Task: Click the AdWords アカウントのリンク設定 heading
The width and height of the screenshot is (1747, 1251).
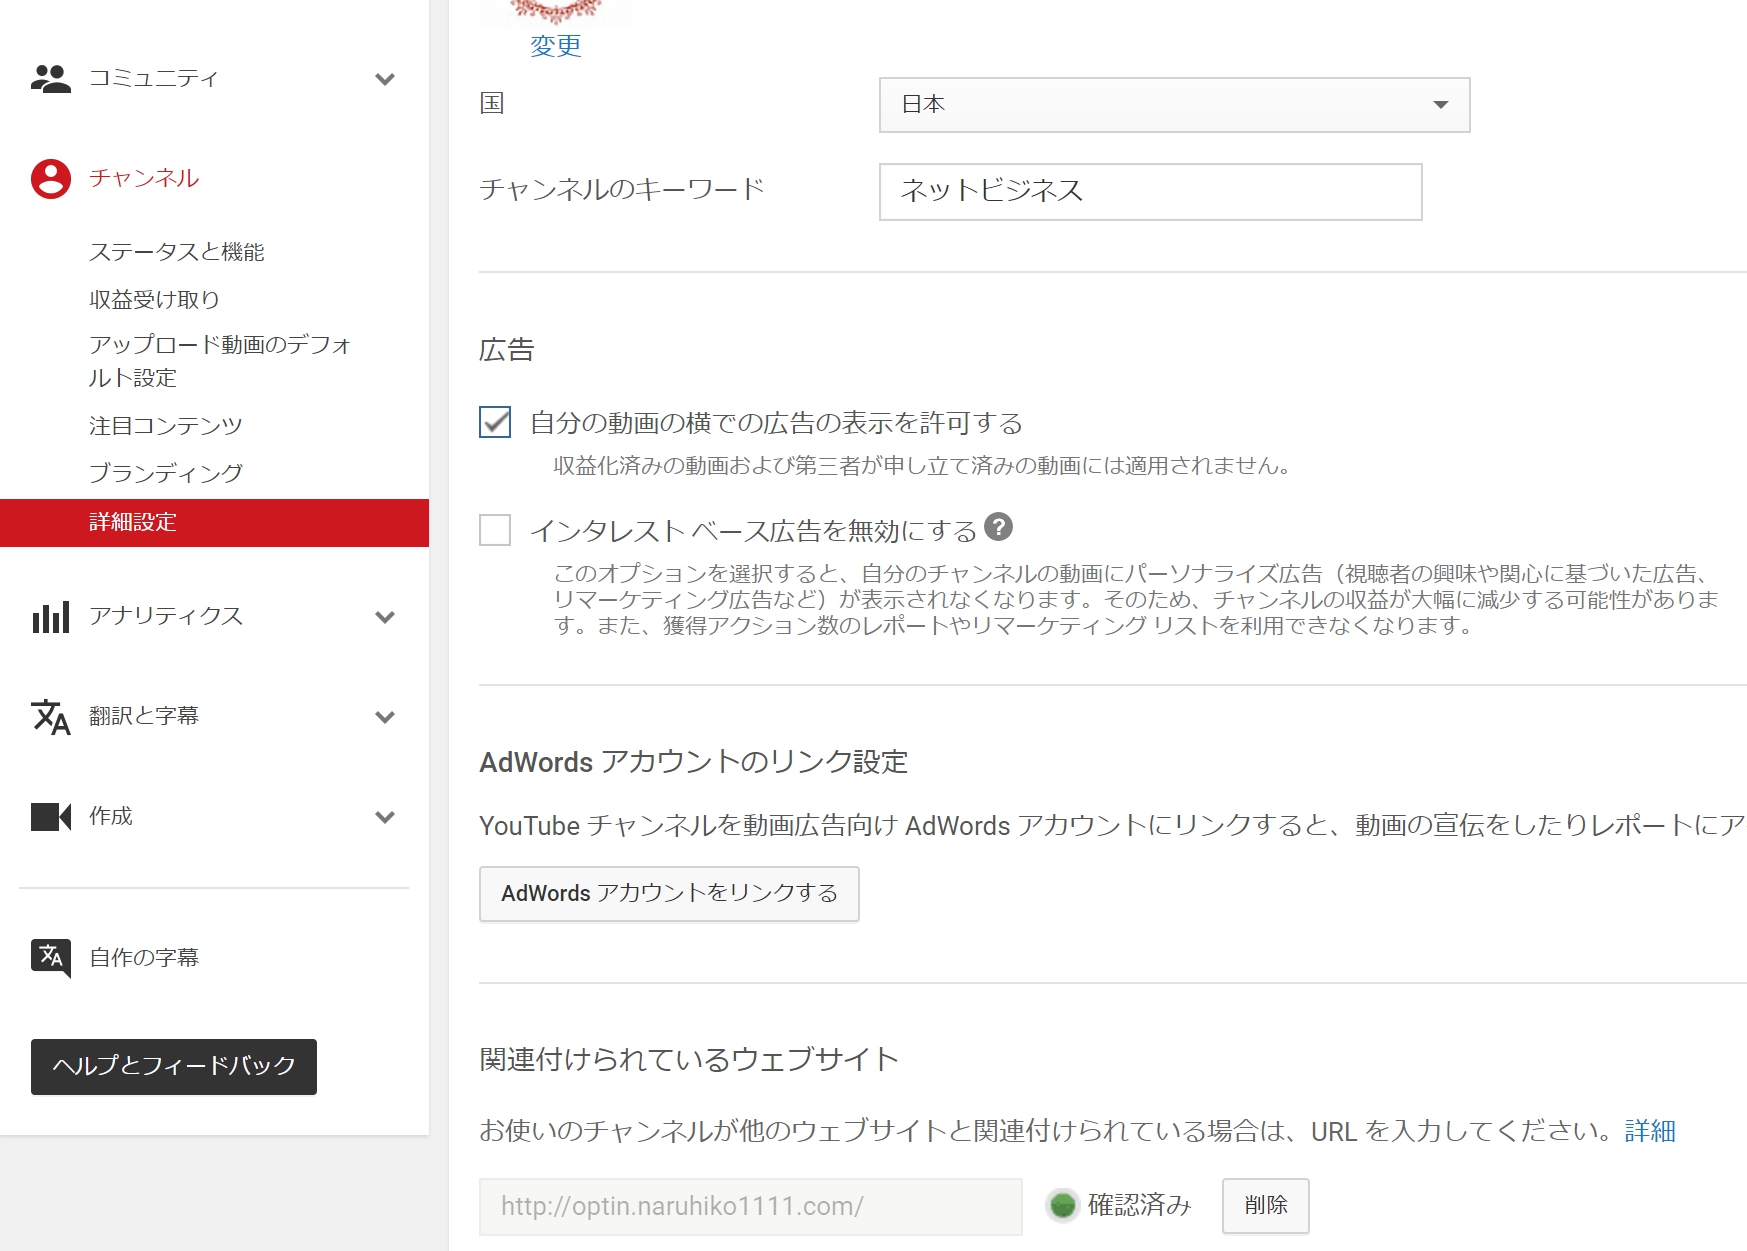Action: click(694, 762)
